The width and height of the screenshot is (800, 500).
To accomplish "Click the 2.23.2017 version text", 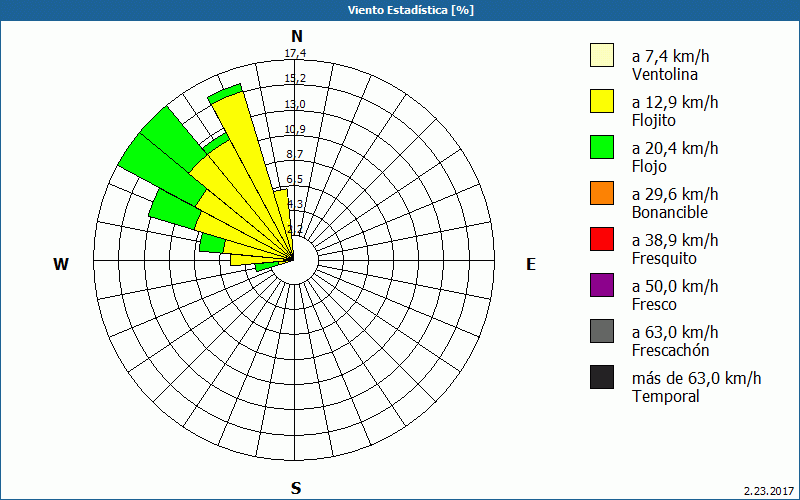I will click(x=769, y=491).
